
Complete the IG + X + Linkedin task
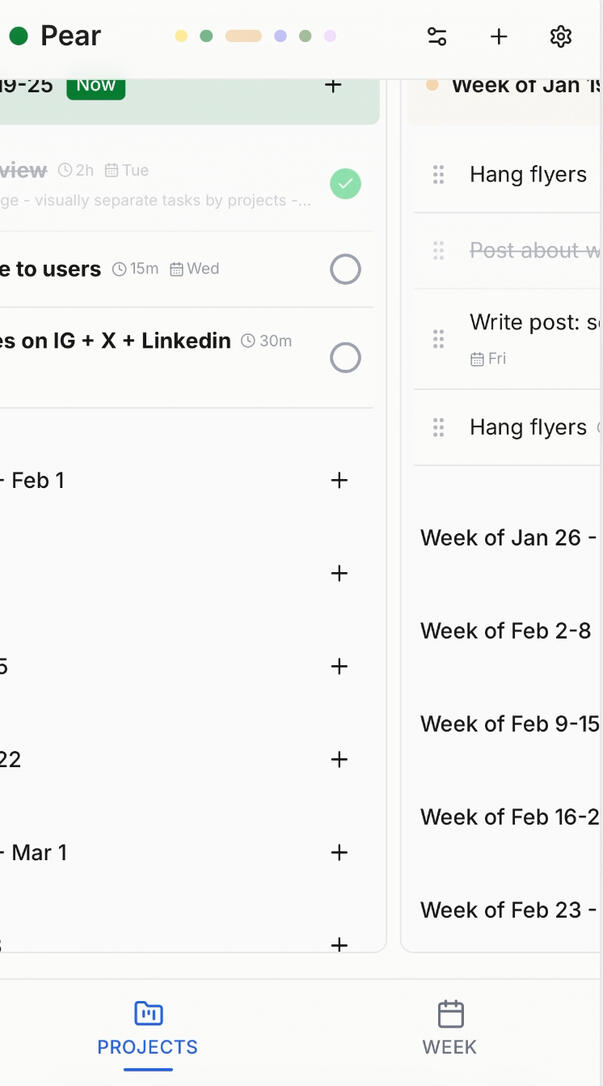[x=345, y=358]
